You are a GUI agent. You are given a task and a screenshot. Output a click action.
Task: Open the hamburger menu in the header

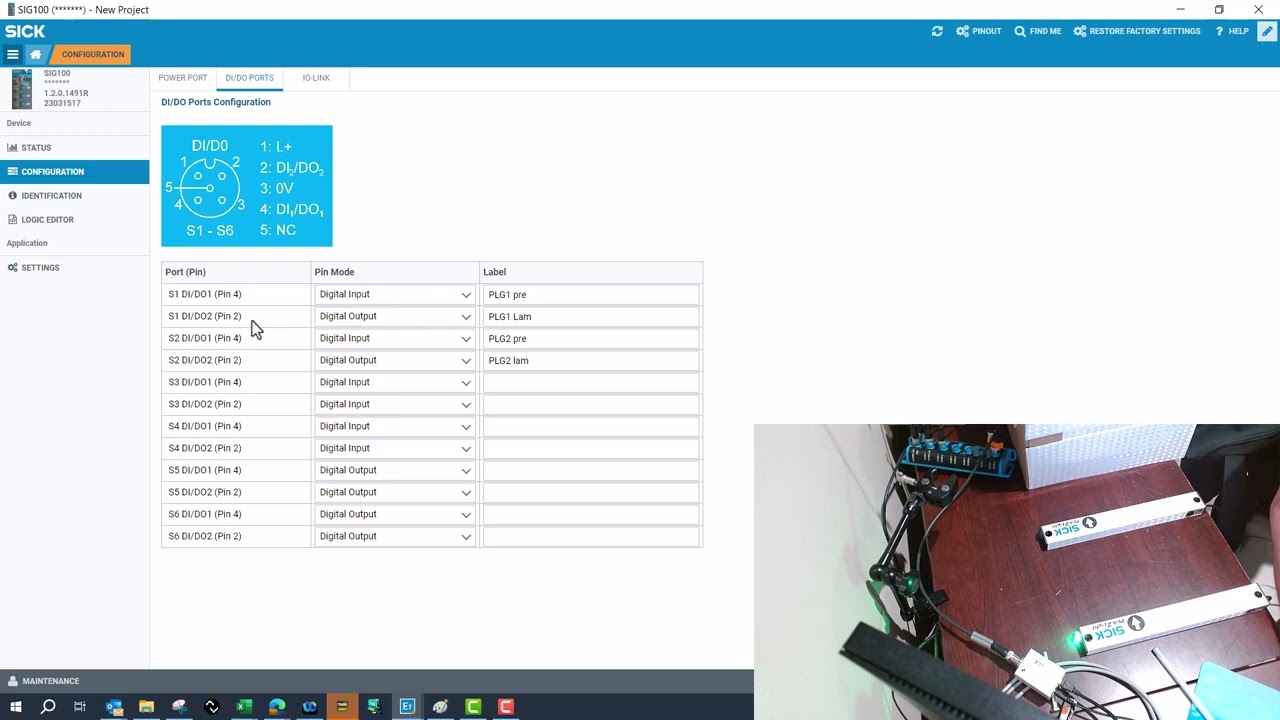pyautogui.click(x=12, y=55)
